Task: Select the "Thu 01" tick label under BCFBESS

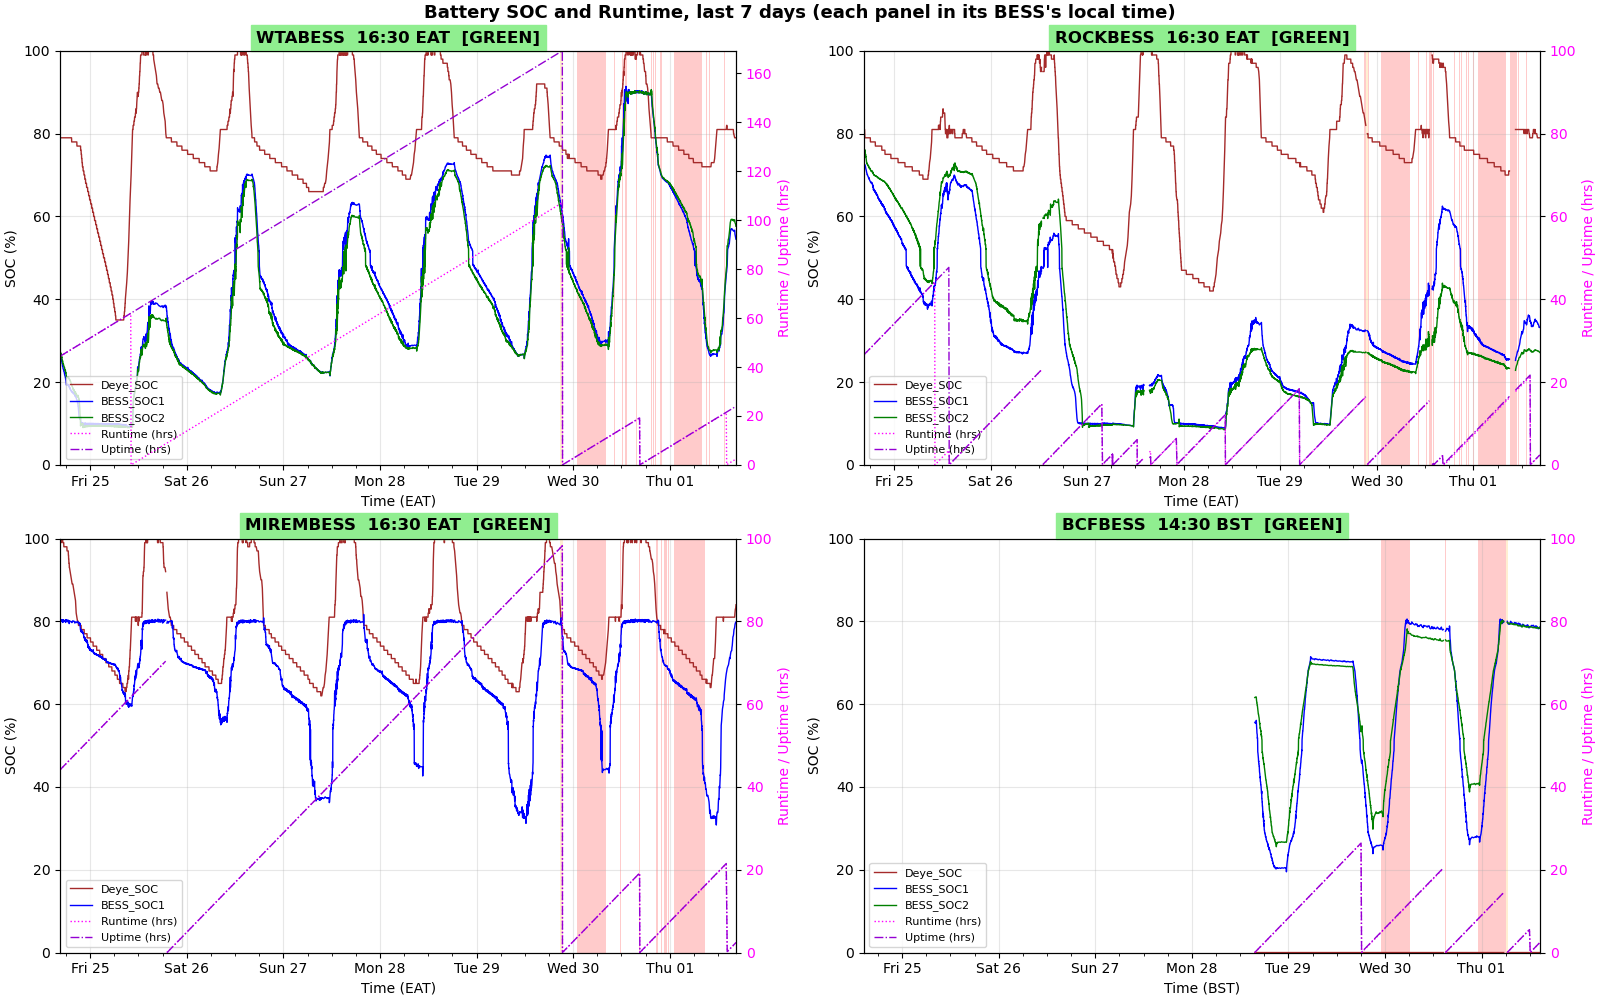Action: tap(1481, 968)
